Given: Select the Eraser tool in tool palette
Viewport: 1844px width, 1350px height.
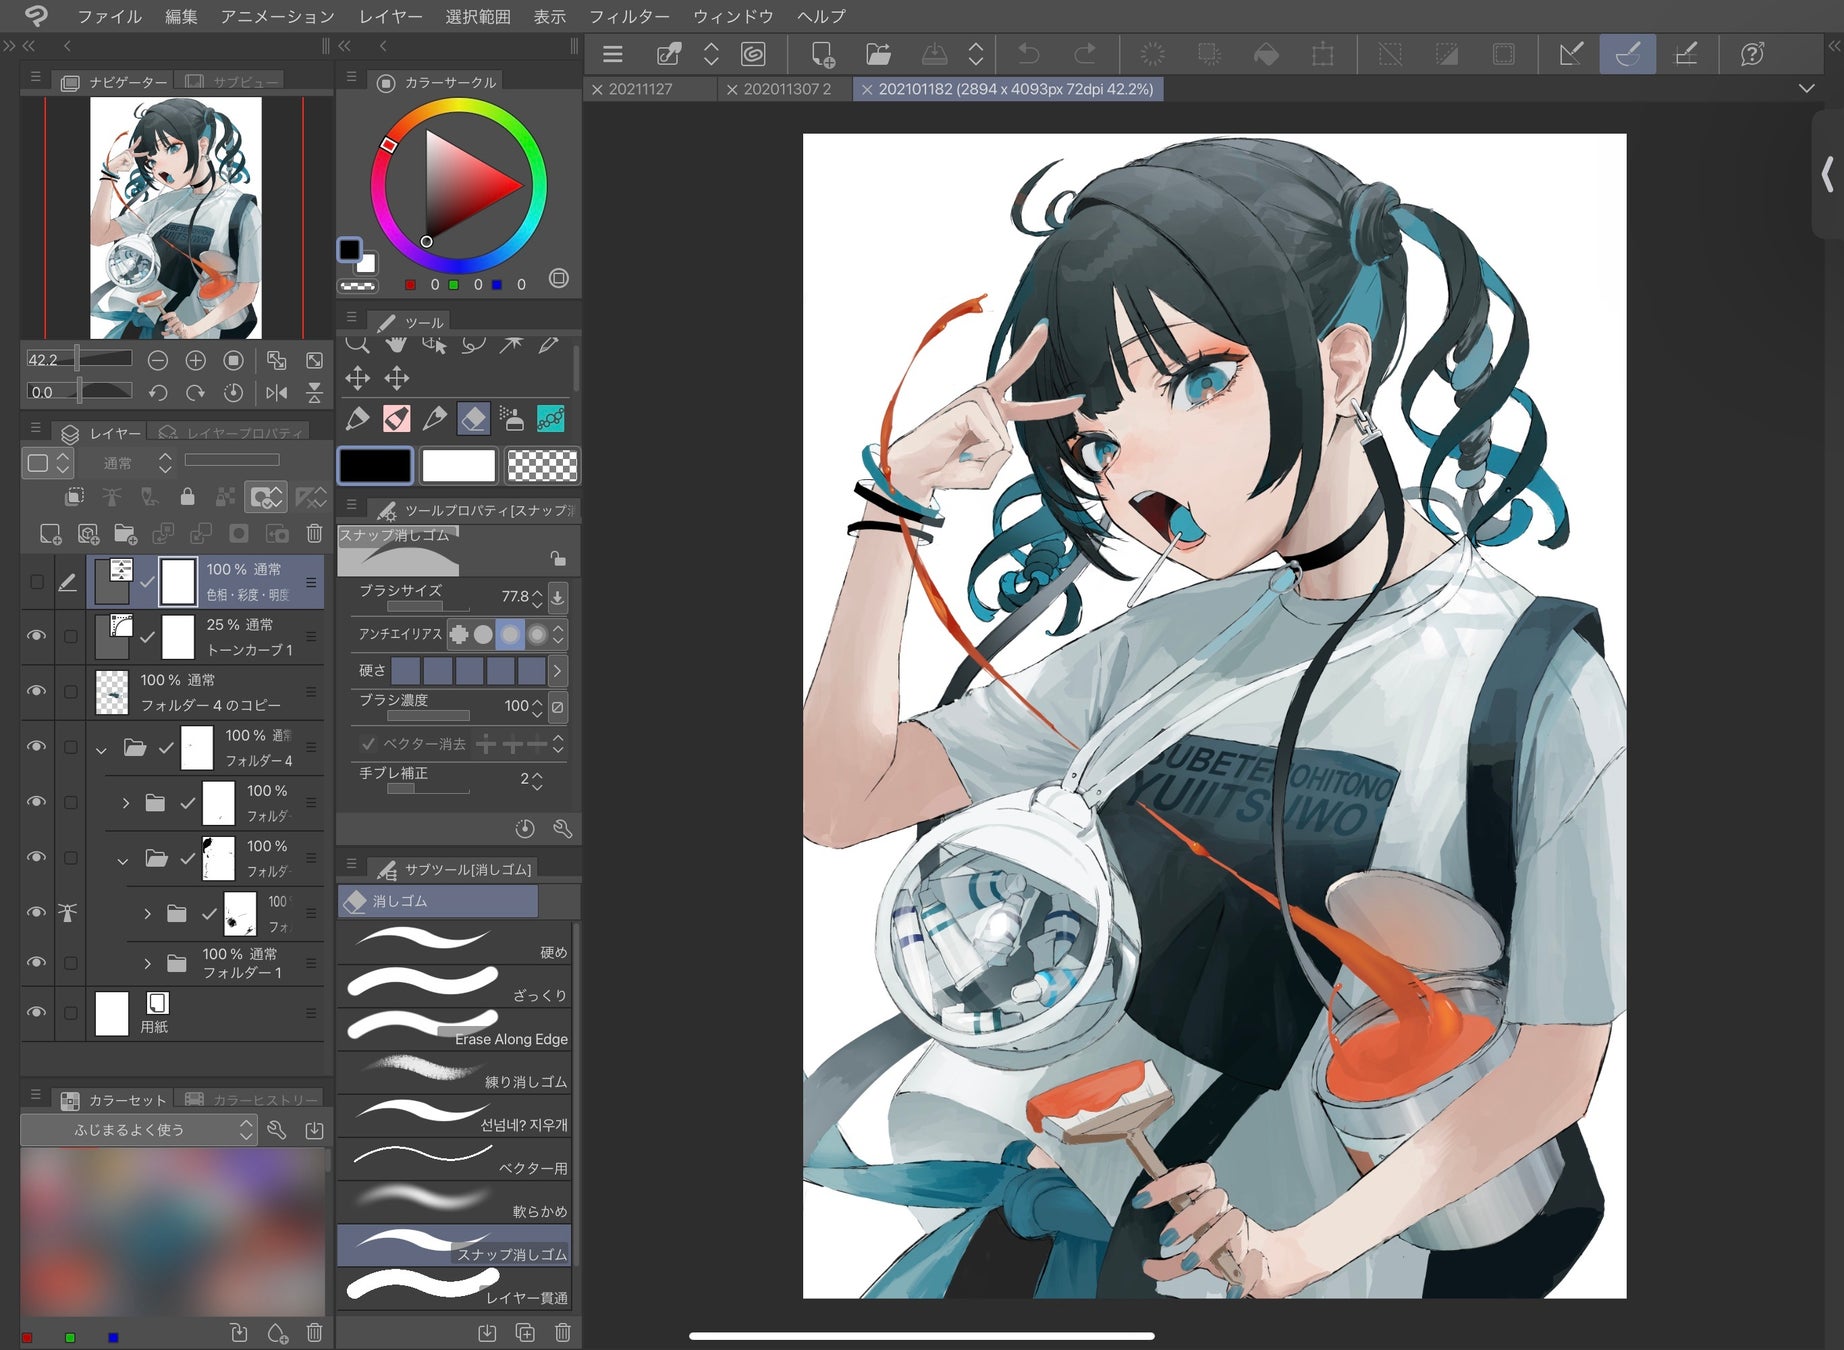Looking at the screenshot, I should (473, 418).
